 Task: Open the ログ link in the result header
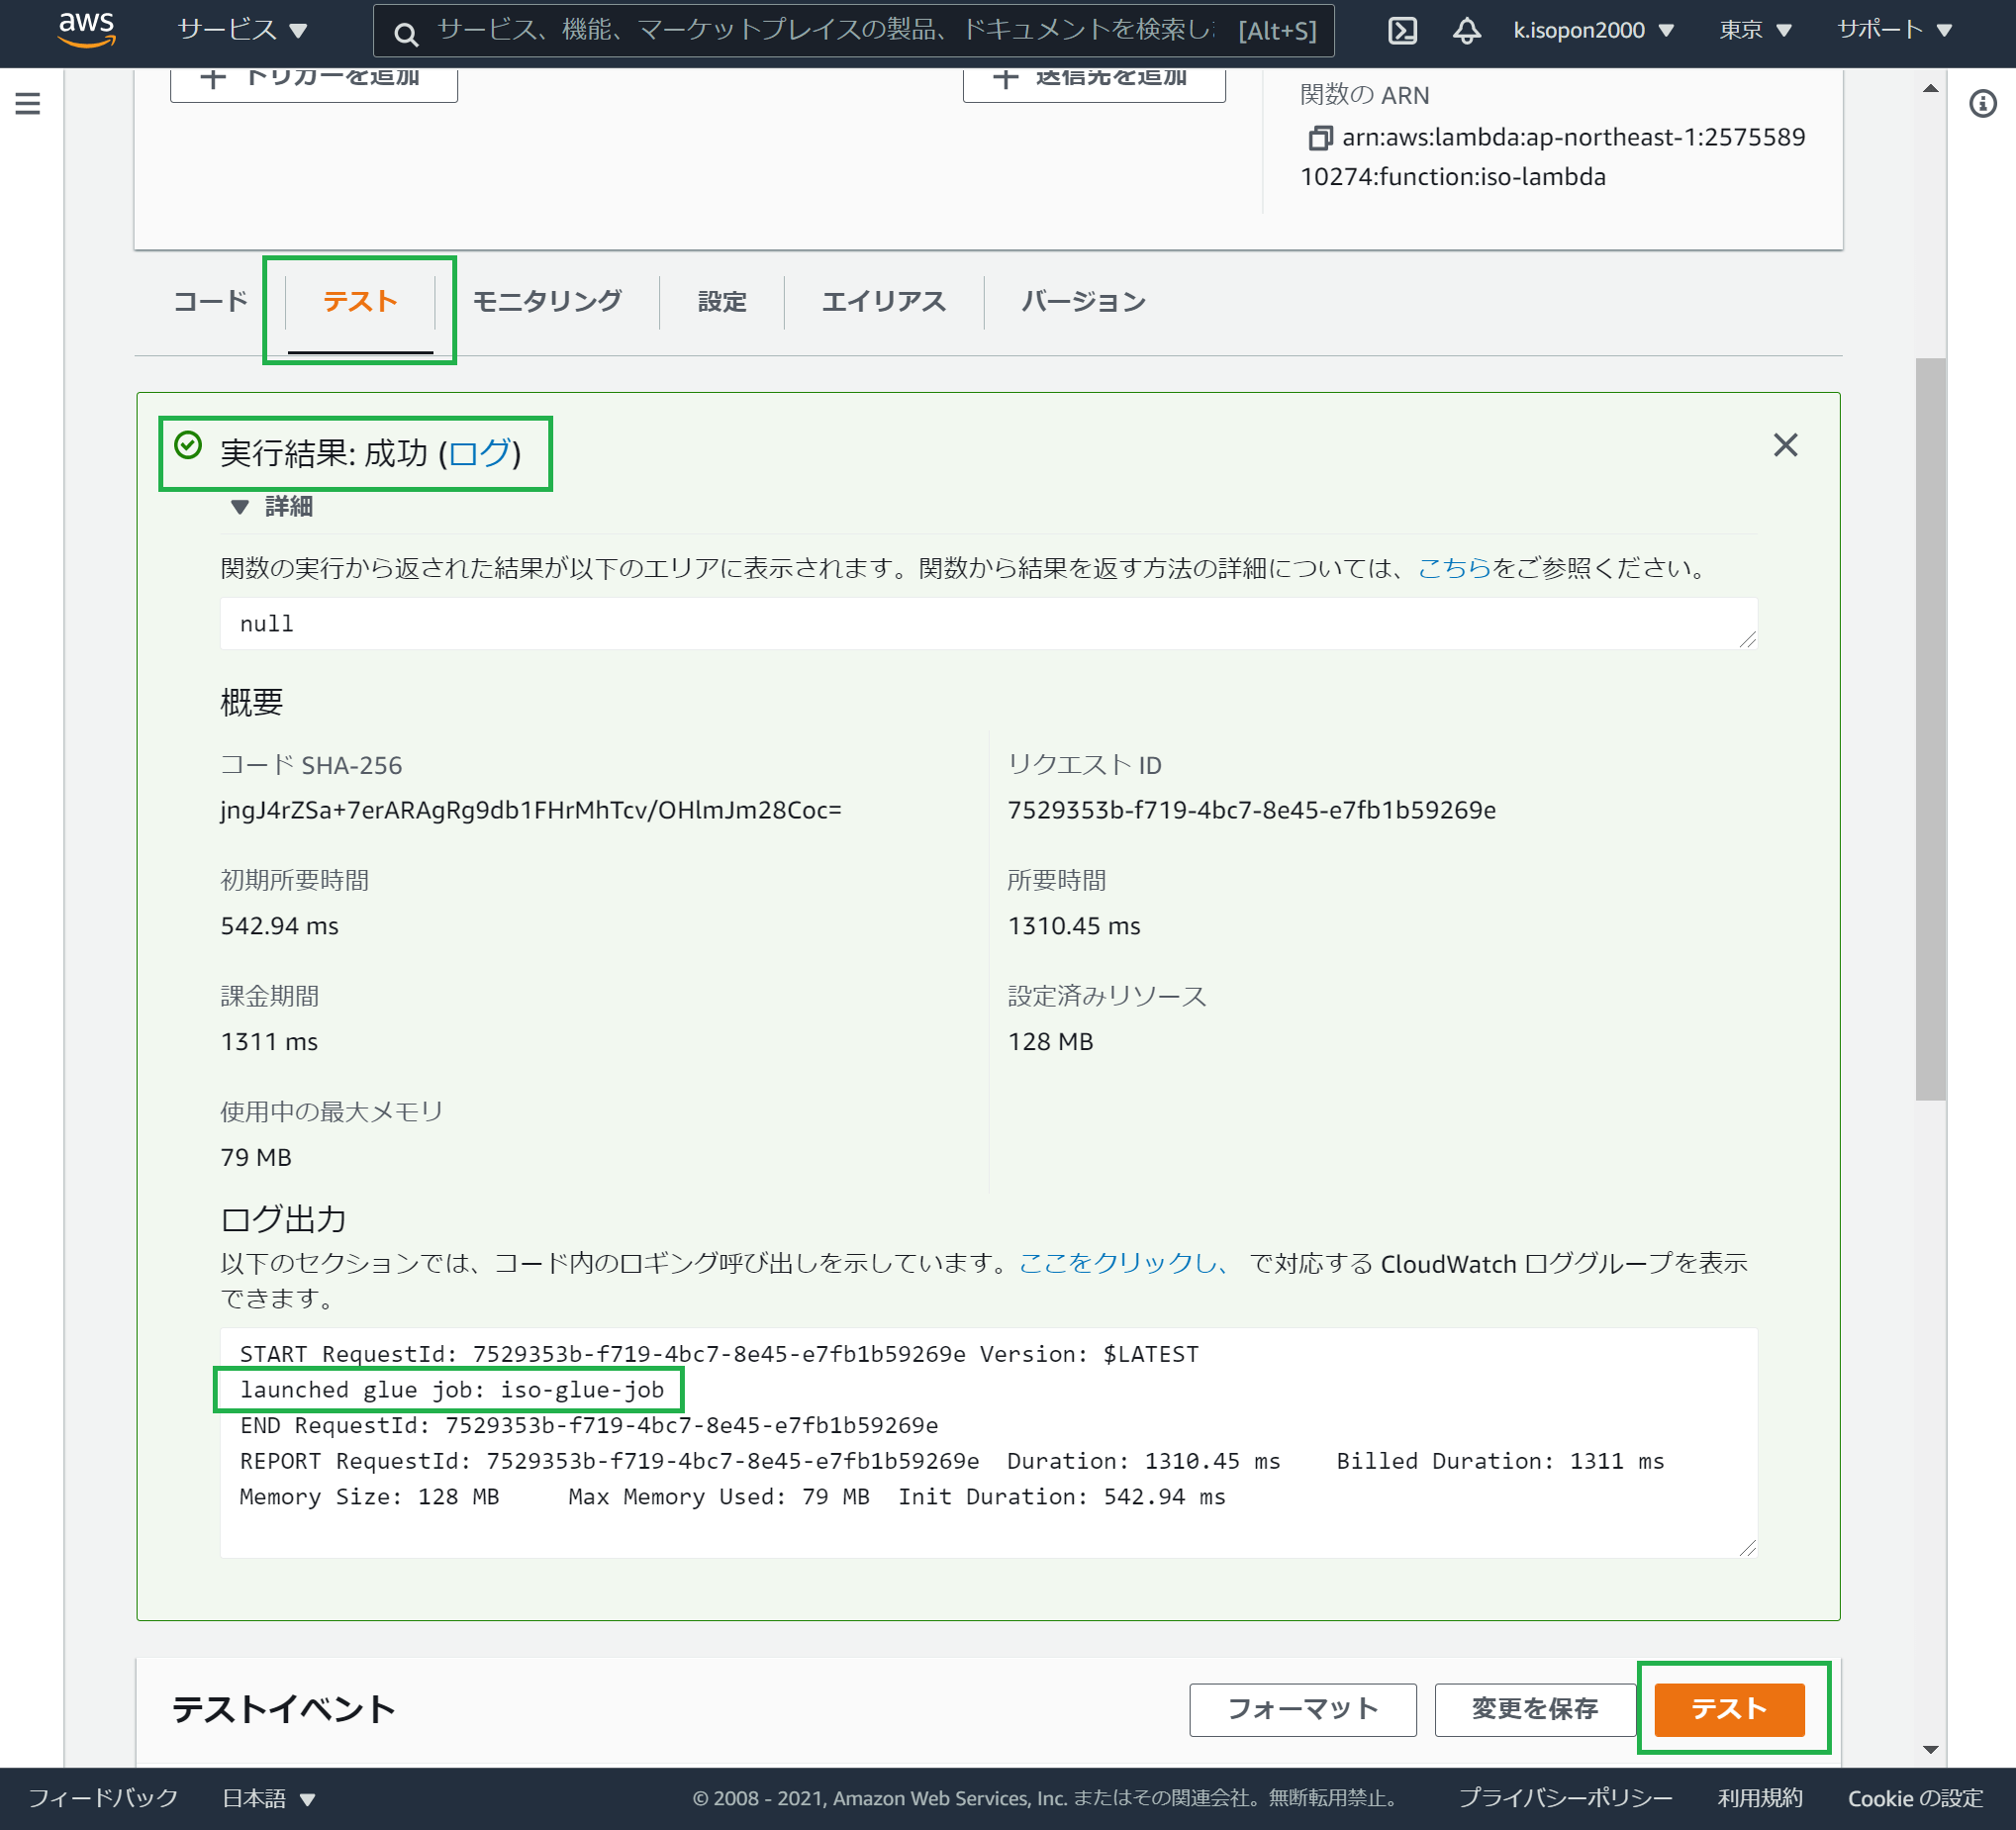click(x=483, y=453)
